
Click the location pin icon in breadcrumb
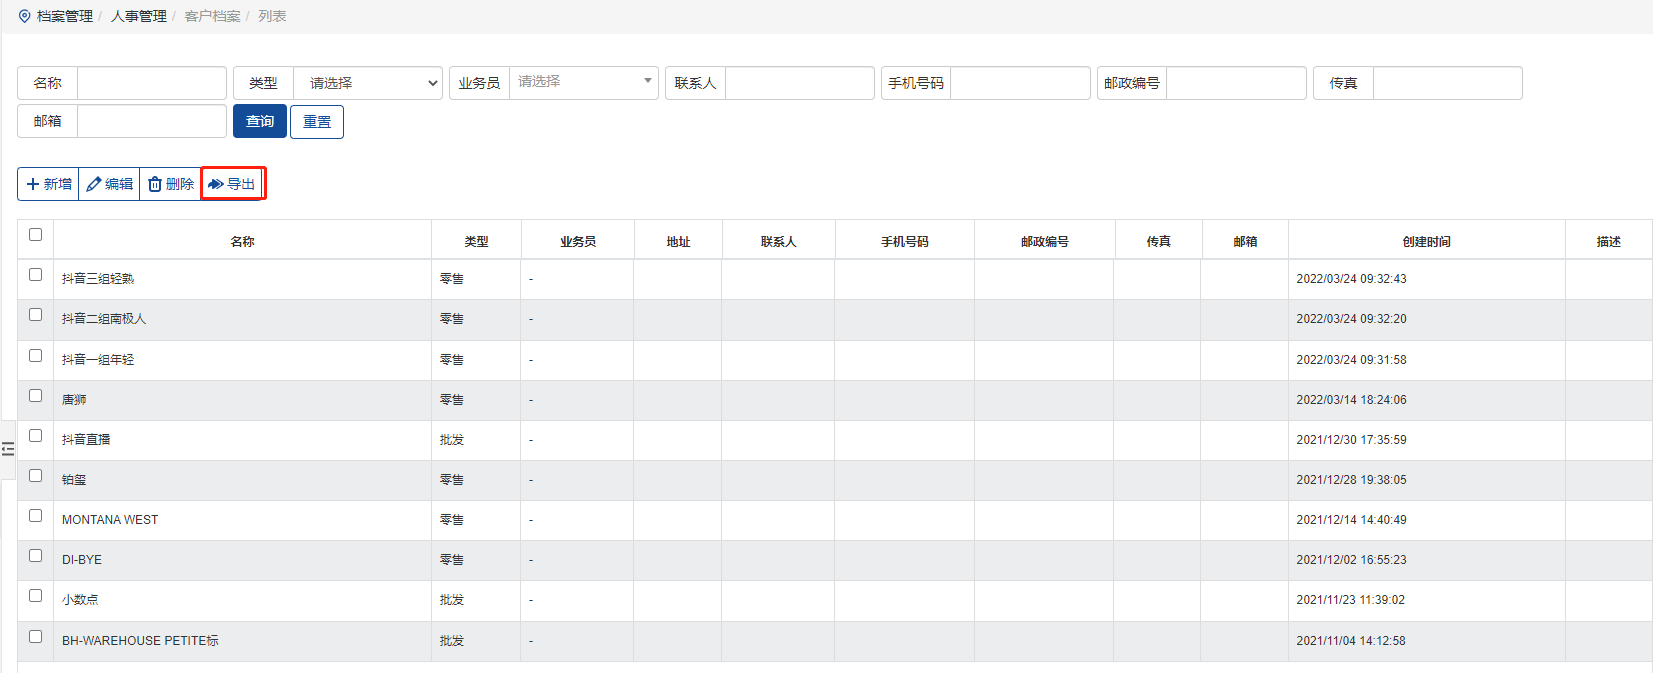25,17
